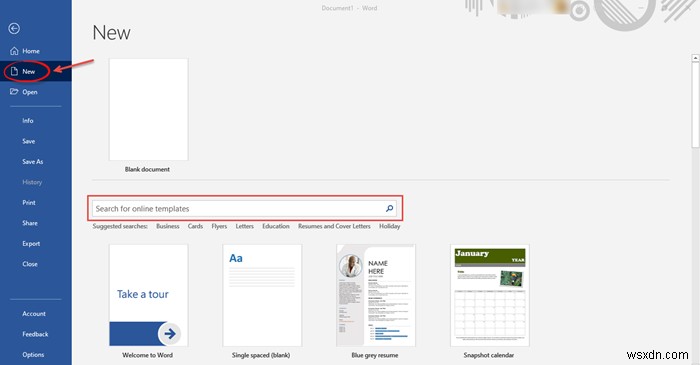Click the Blank document caption
Image resolution: width=700 pixels, height=365 pixels.
(x=147, y=169)
